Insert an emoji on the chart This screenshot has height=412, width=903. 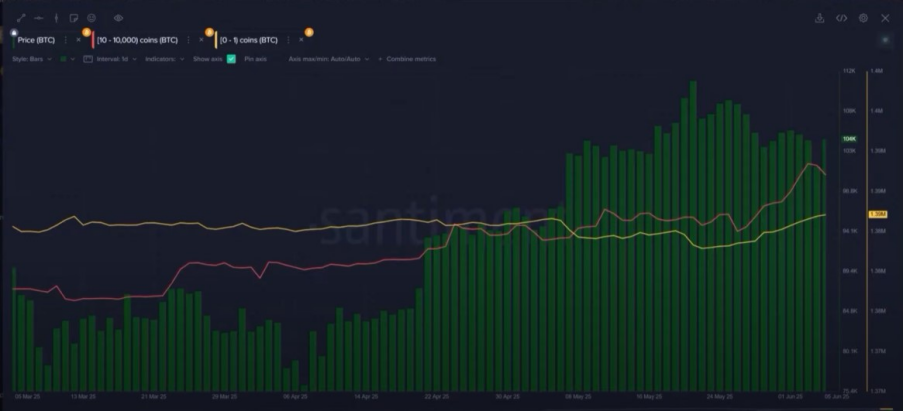coord(92,18)
